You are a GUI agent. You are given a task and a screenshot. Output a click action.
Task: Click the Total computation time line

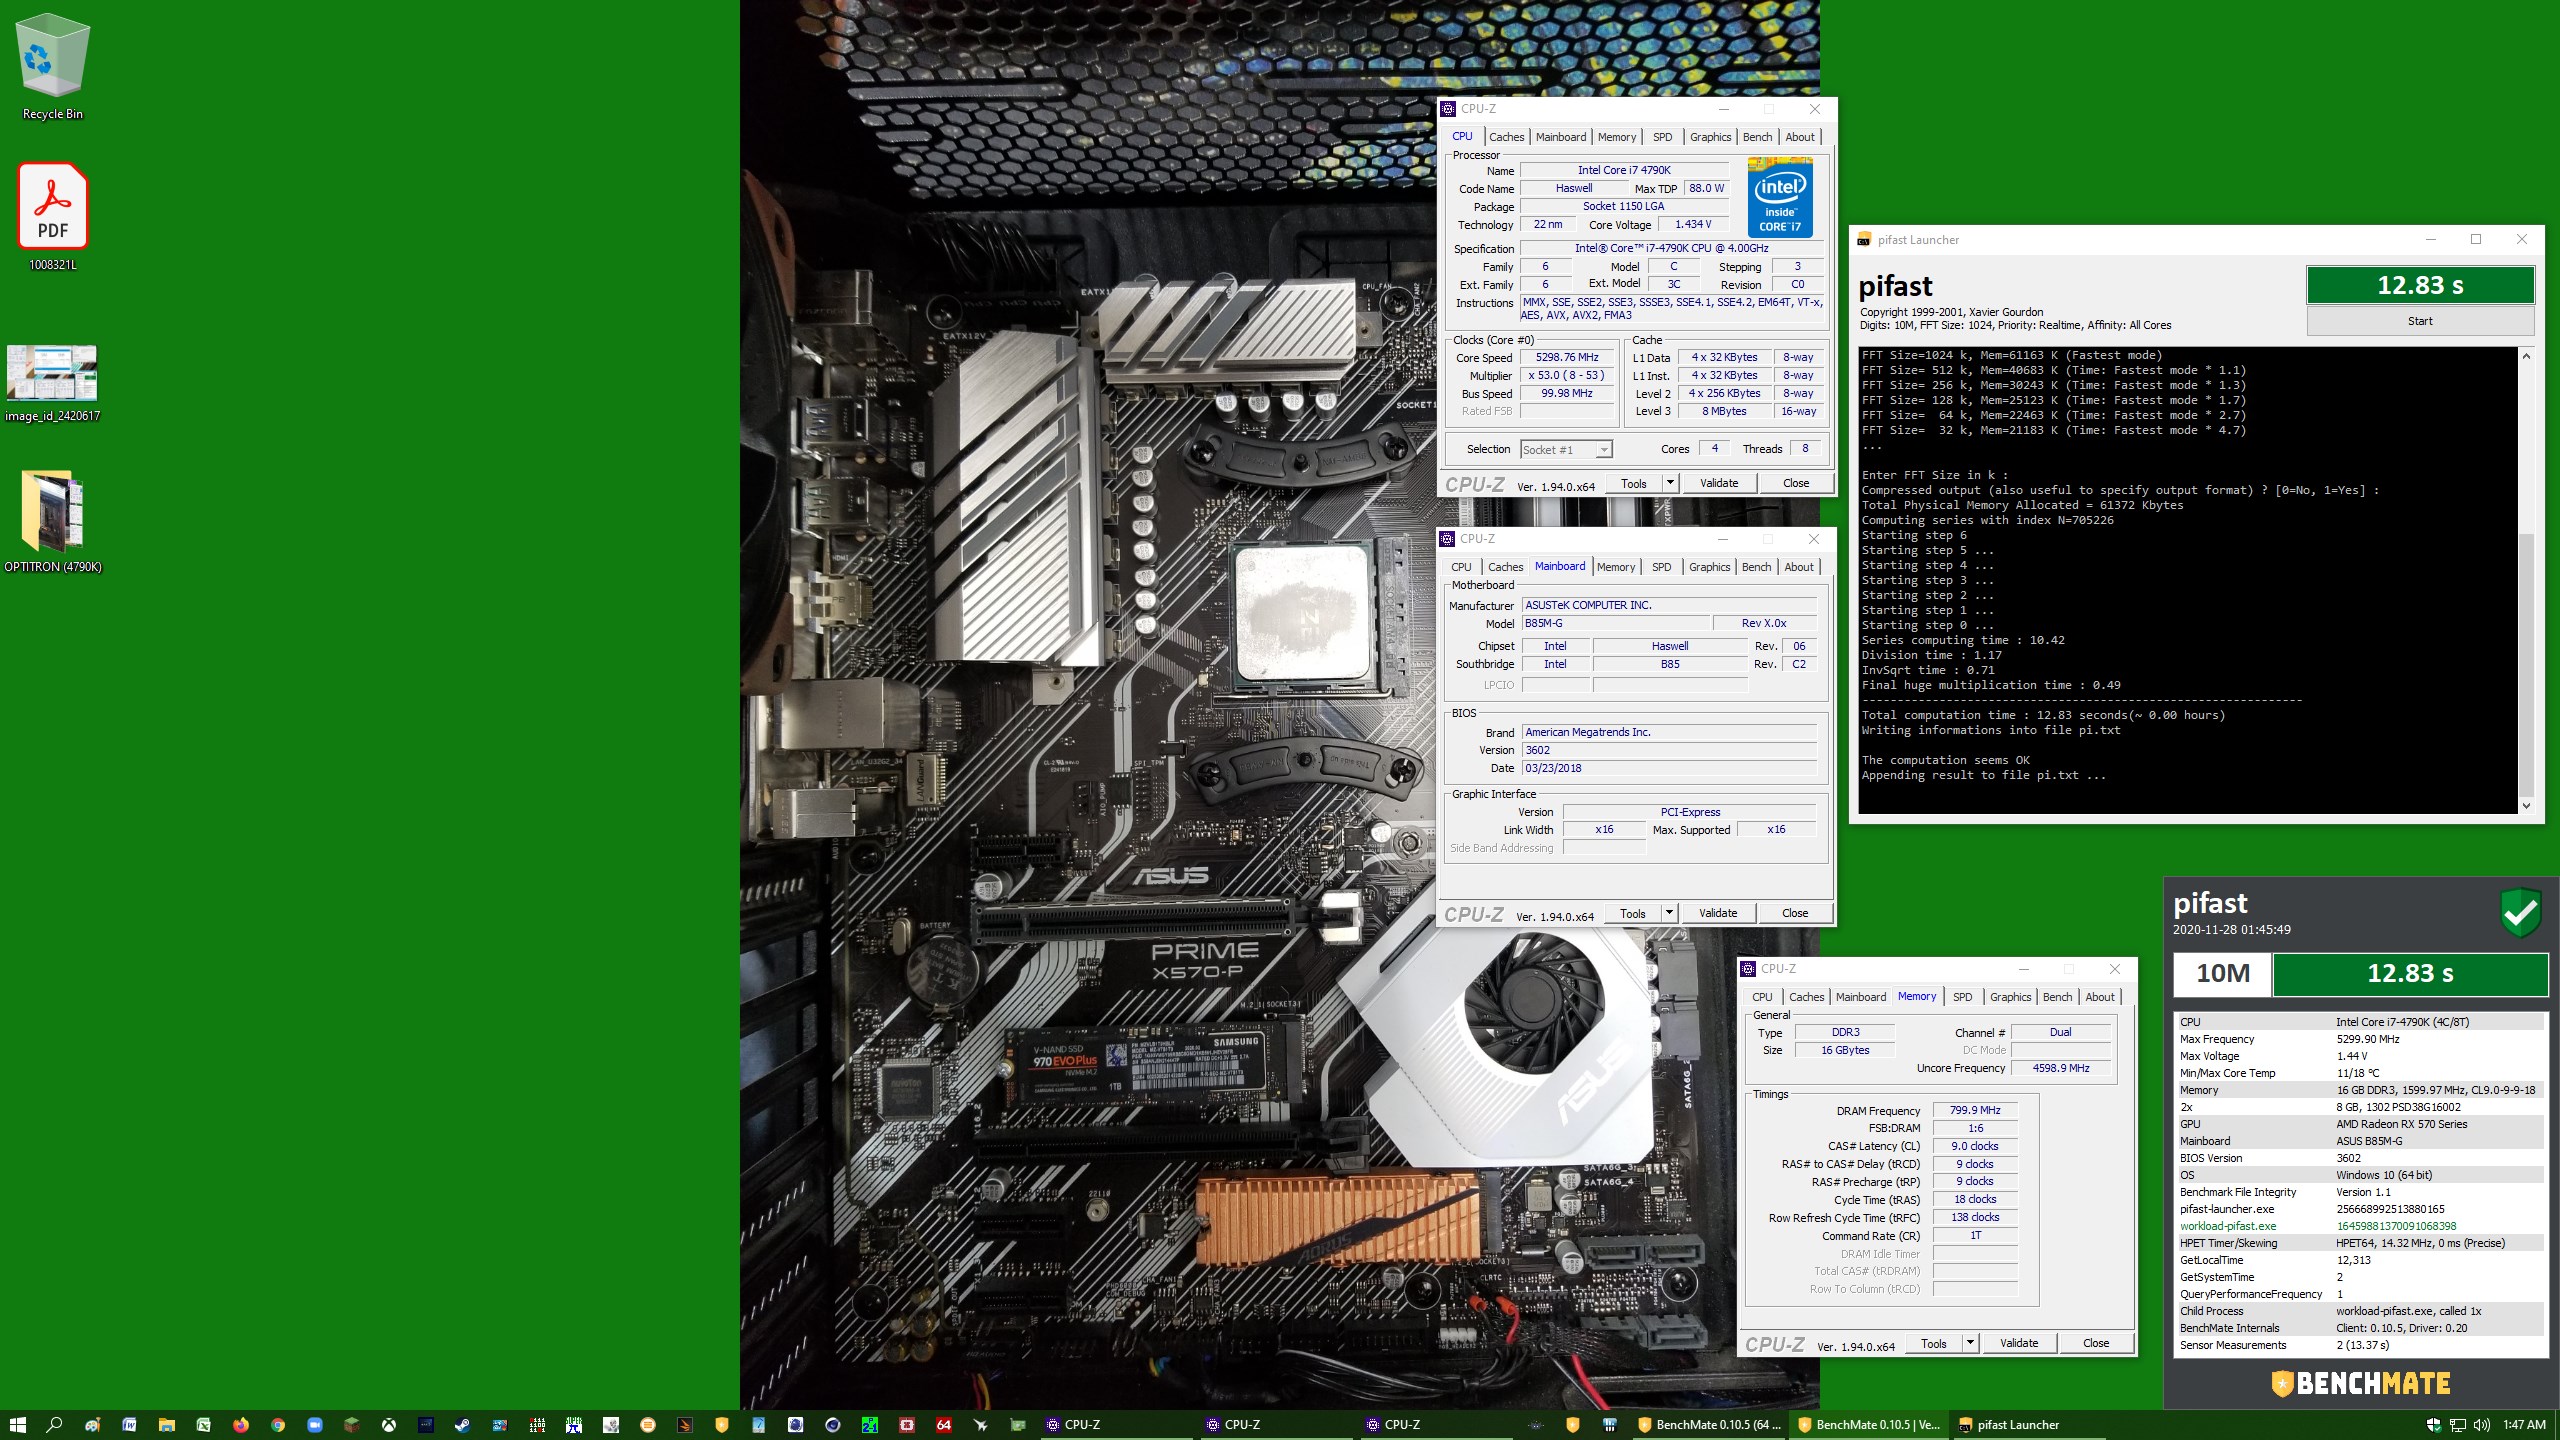point(2043,715)
